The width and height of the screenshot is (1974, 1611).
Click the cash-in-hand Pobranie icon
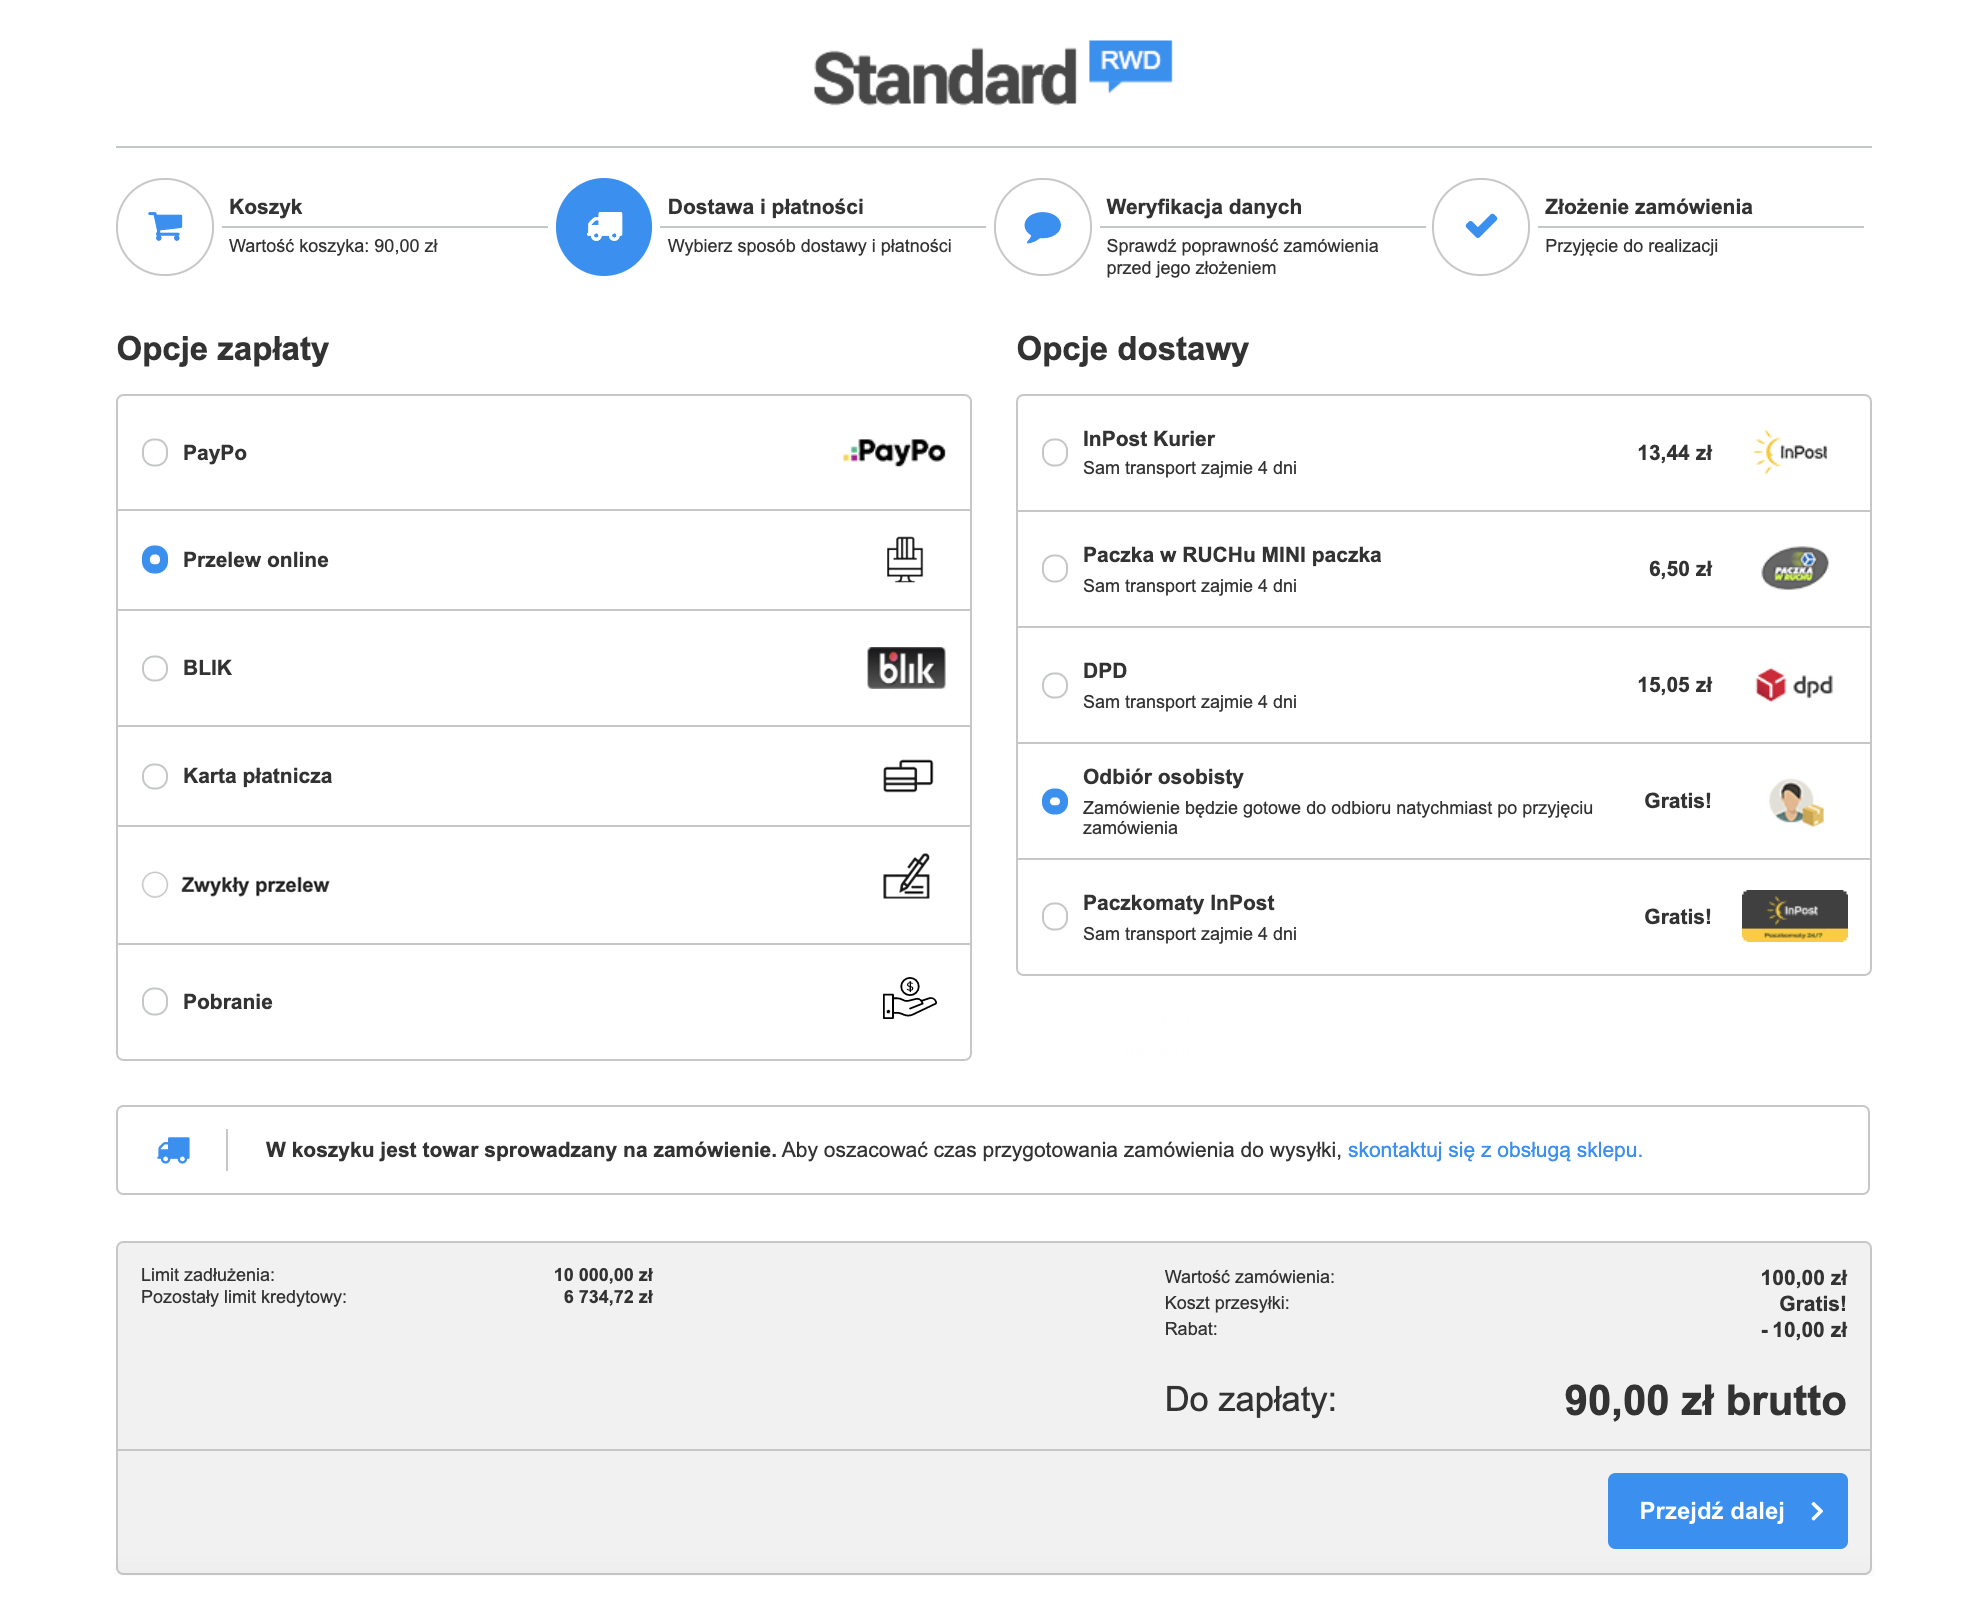click(908, 999)
